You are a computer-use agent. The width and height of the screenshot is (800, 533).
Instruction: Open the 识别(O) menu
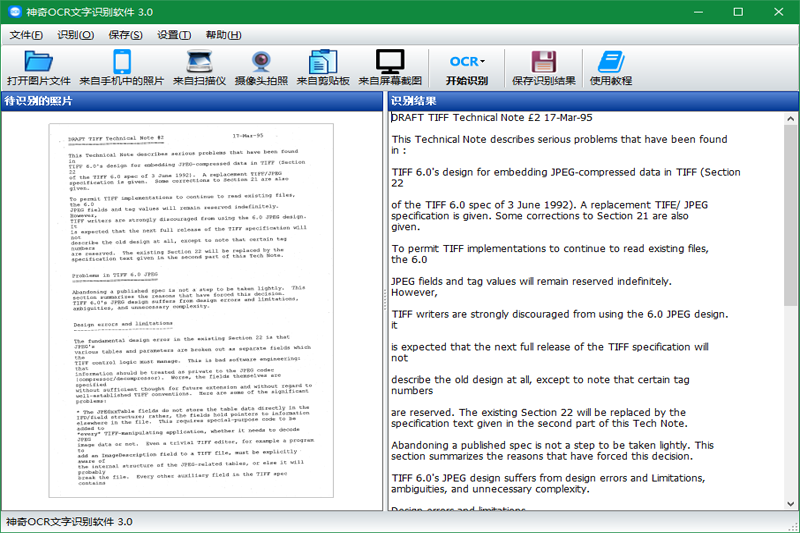tap(76, 35)
